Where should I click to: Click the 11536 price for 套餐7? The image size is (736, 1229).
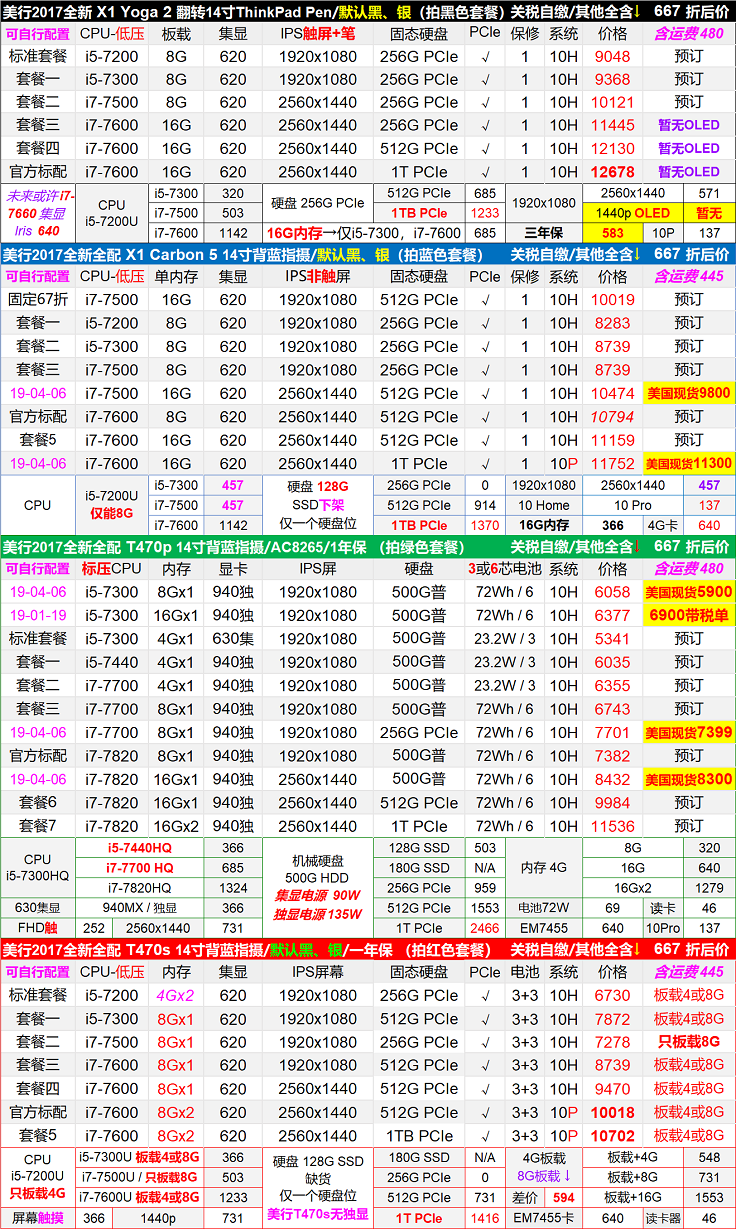pyautogui.click(x=612, y=826)
